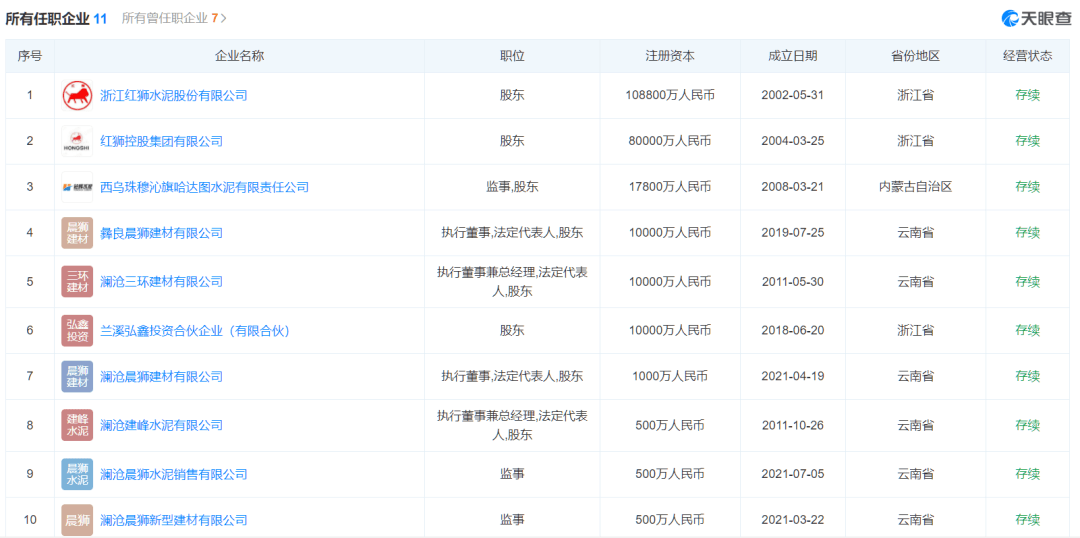Screen dimensions: 1080x538
Task: Click the 建峰水泥 company icon
Action: tap(77, 425)
